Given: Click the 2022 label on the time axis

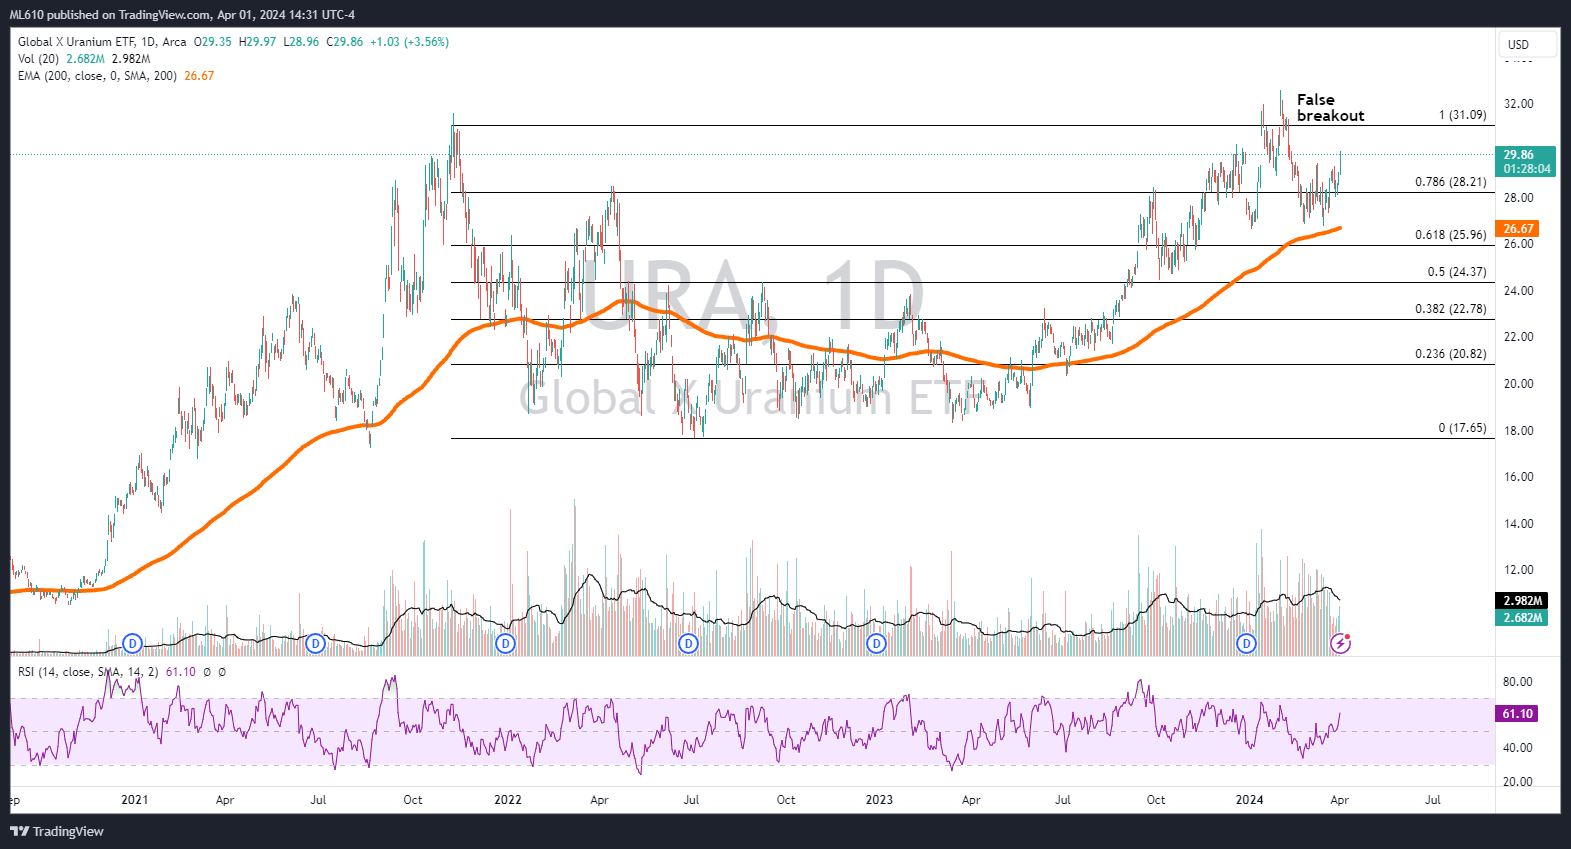Looking at the screenshot, I should pos(508,800).
